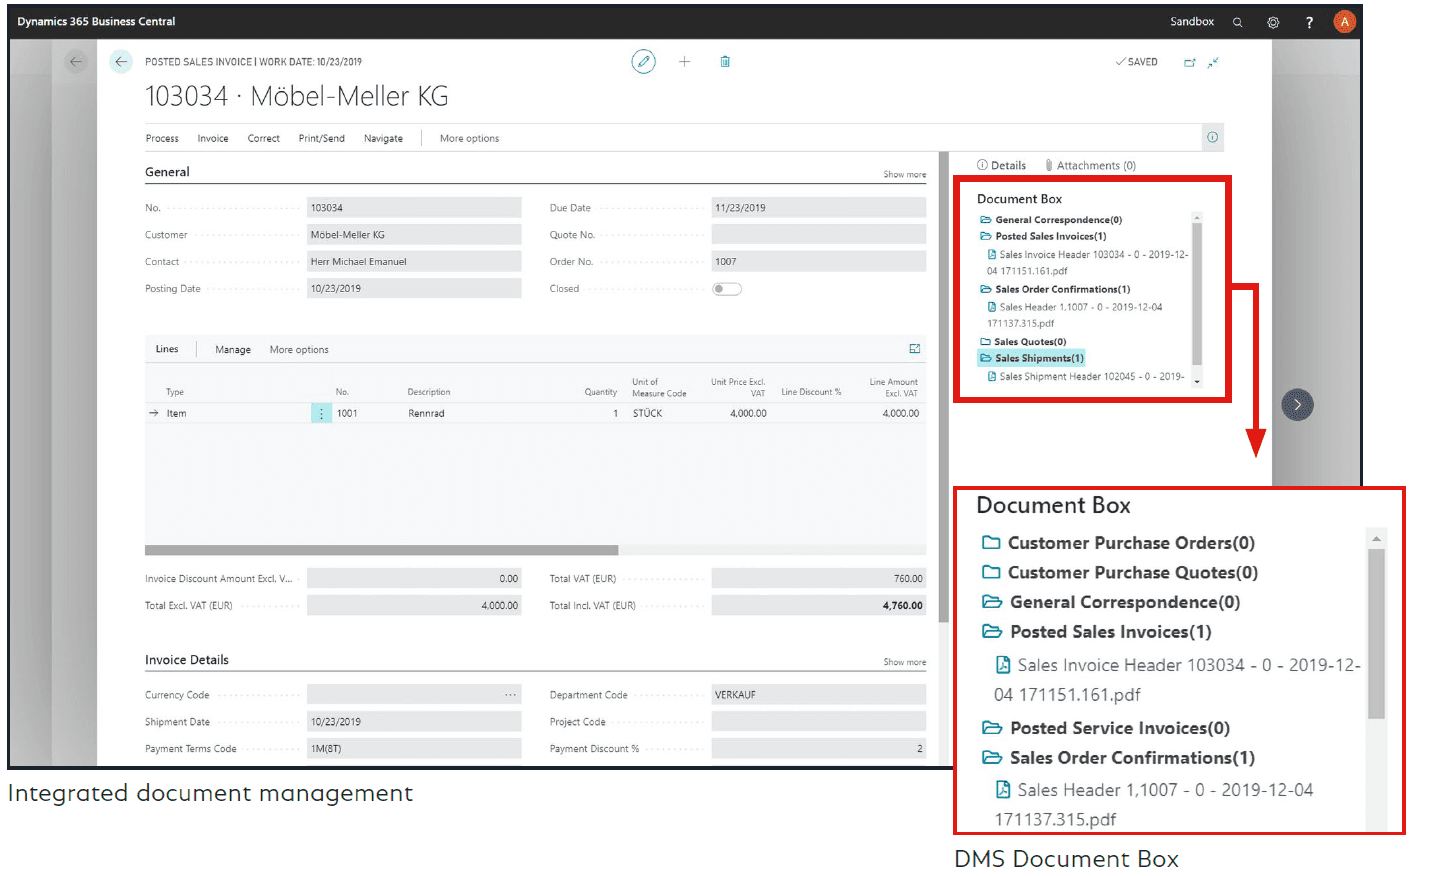Collapse Posted Sales Invoices(1) in small Document Box
The image size is (1434, 876).
[1043, 237]
